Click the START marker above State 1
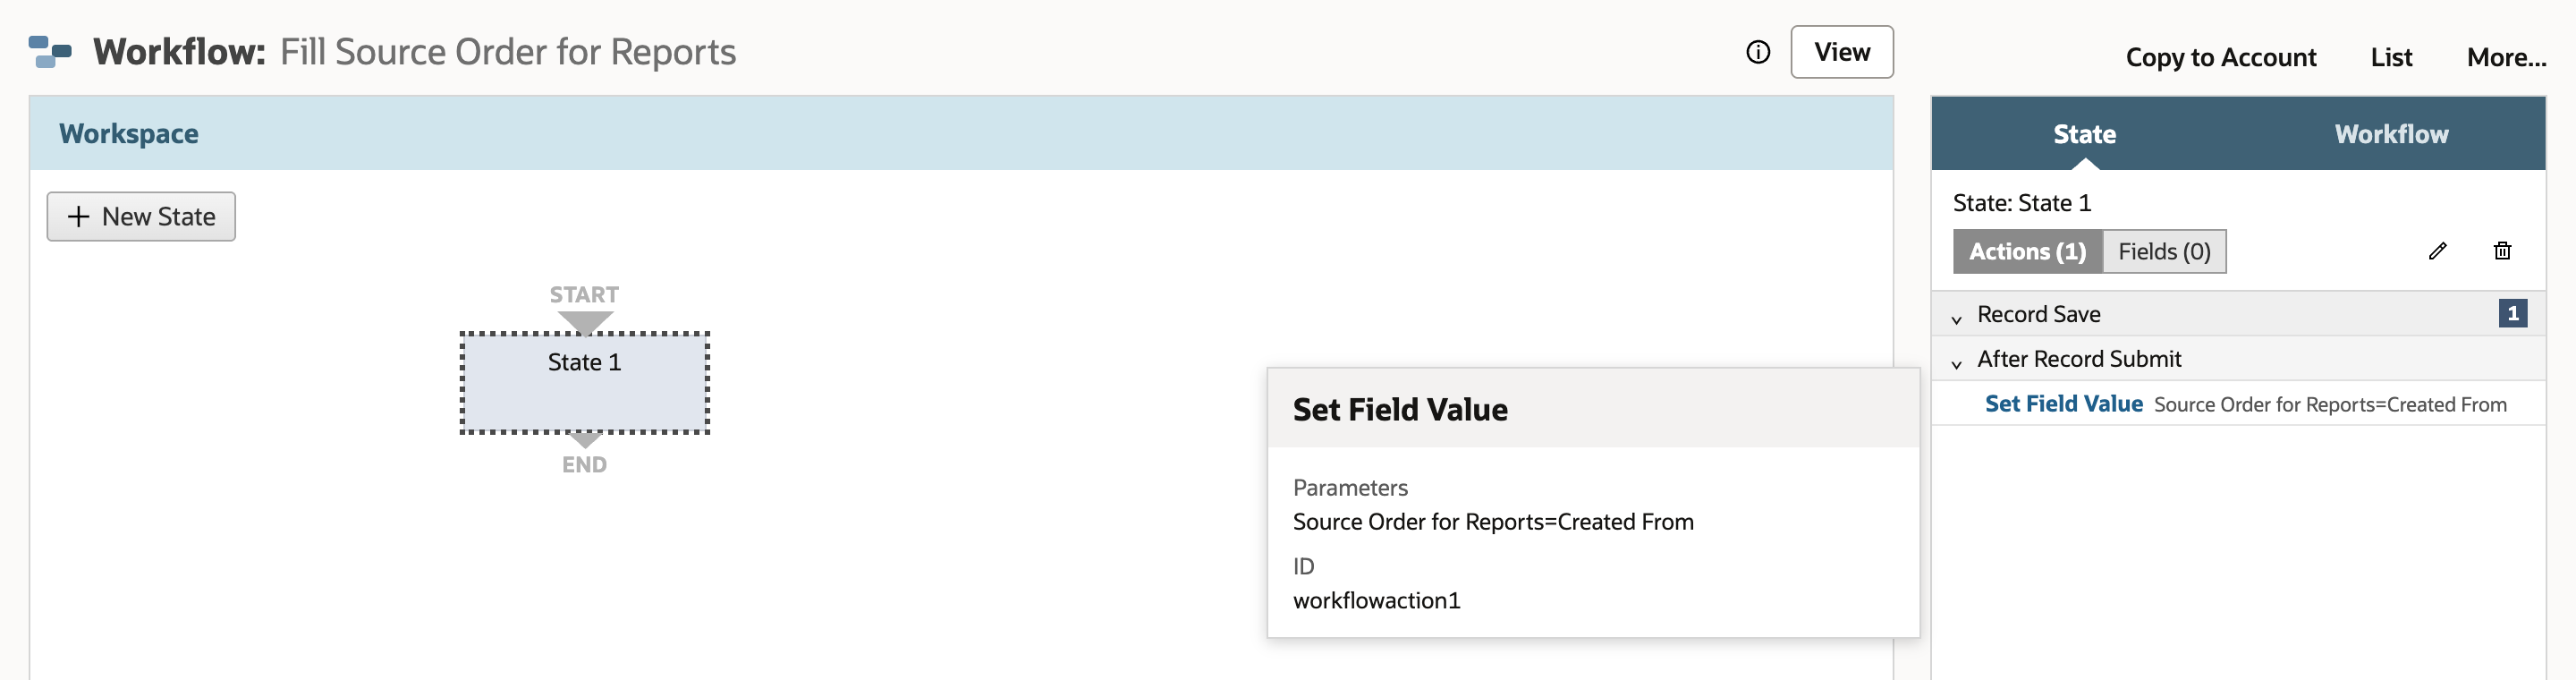 tap(584, 295)
